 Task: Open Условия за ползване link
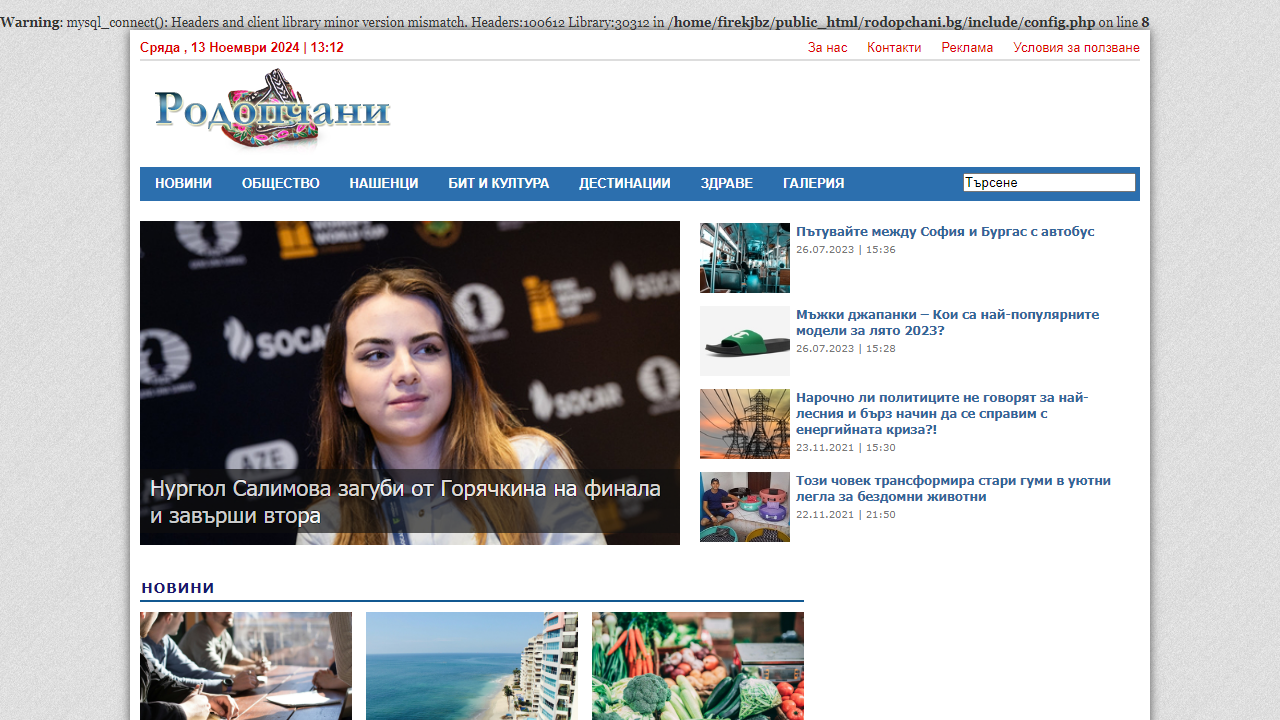(x=1076, y=48)
